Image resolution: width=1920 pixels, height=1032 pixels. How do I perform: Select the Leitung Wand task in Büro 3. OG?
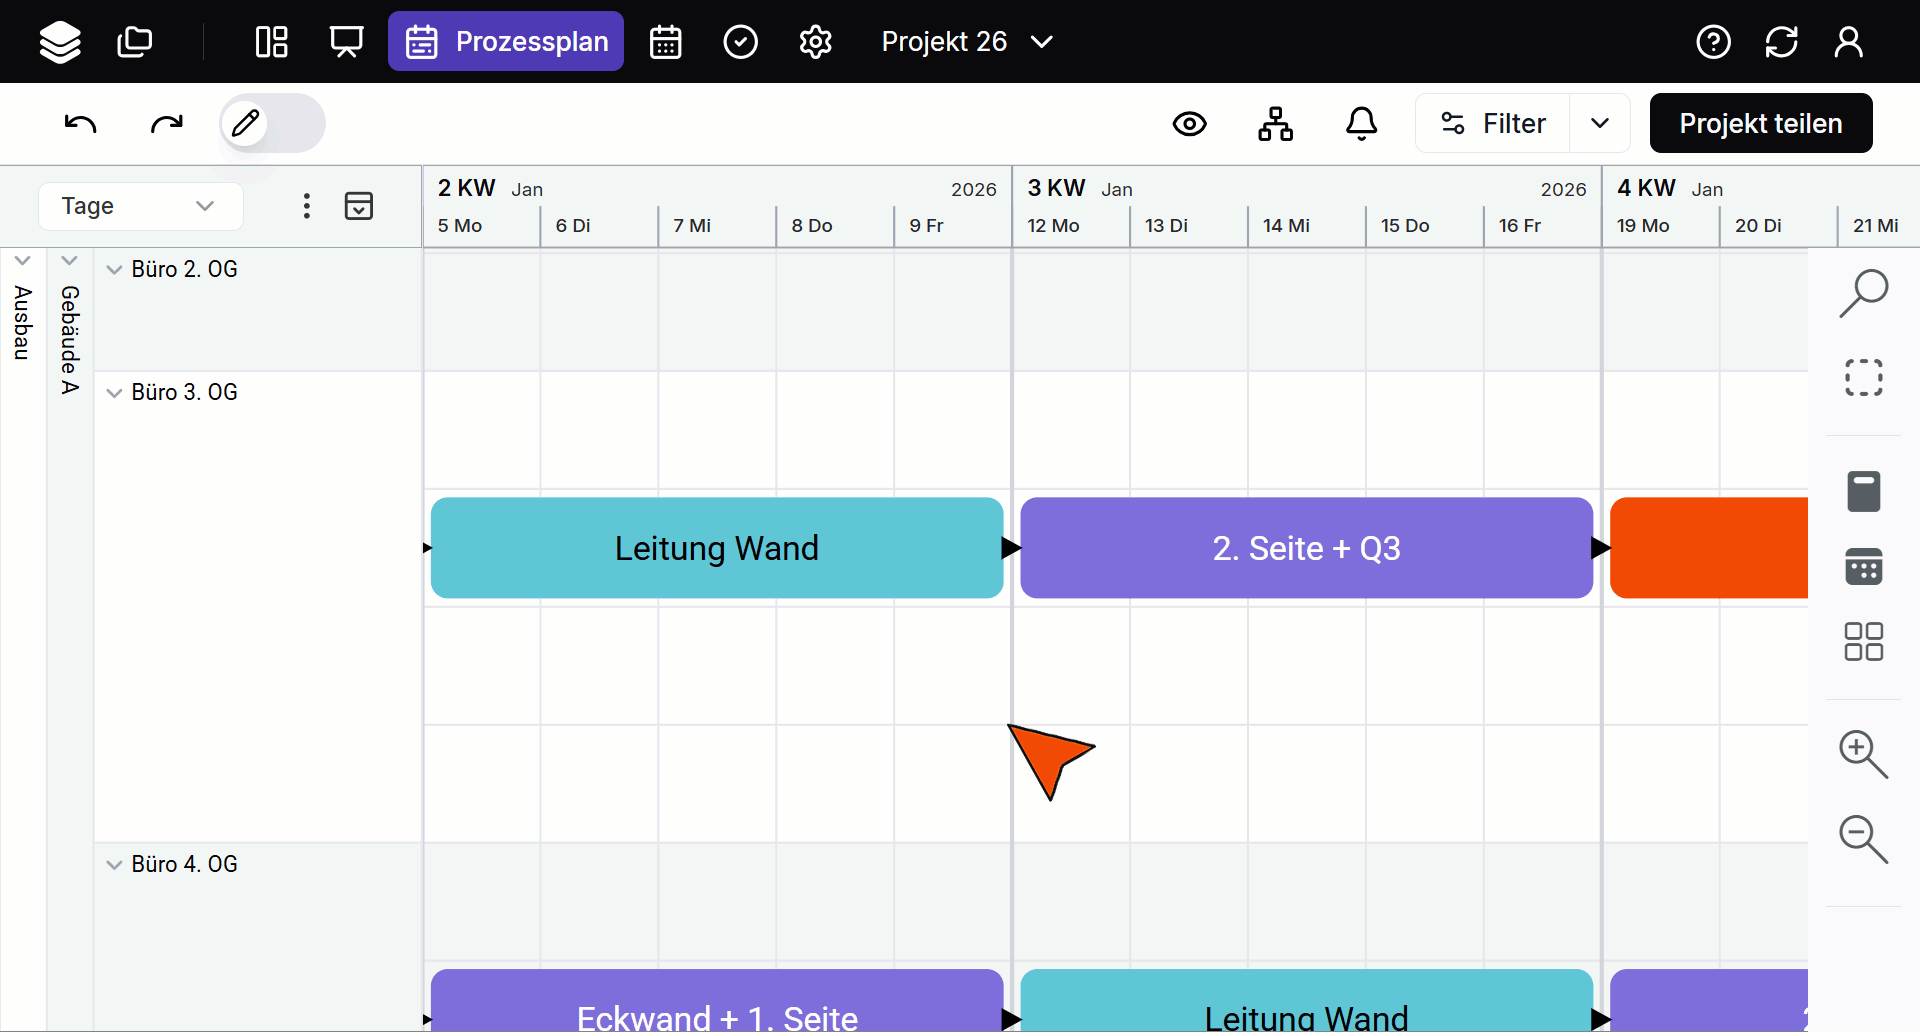[x=716, y=548]
